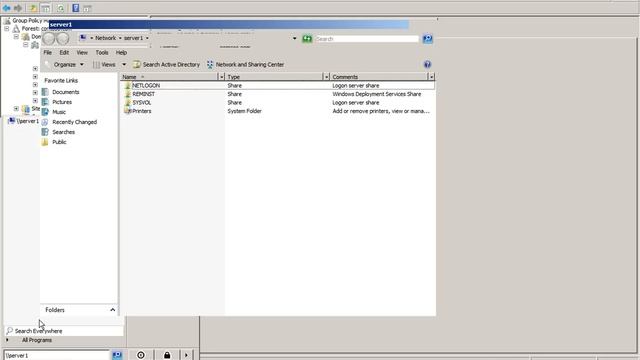Click the Start menu search box
Image resolution: width=640 pixels, height=360 pixels.
57,356
